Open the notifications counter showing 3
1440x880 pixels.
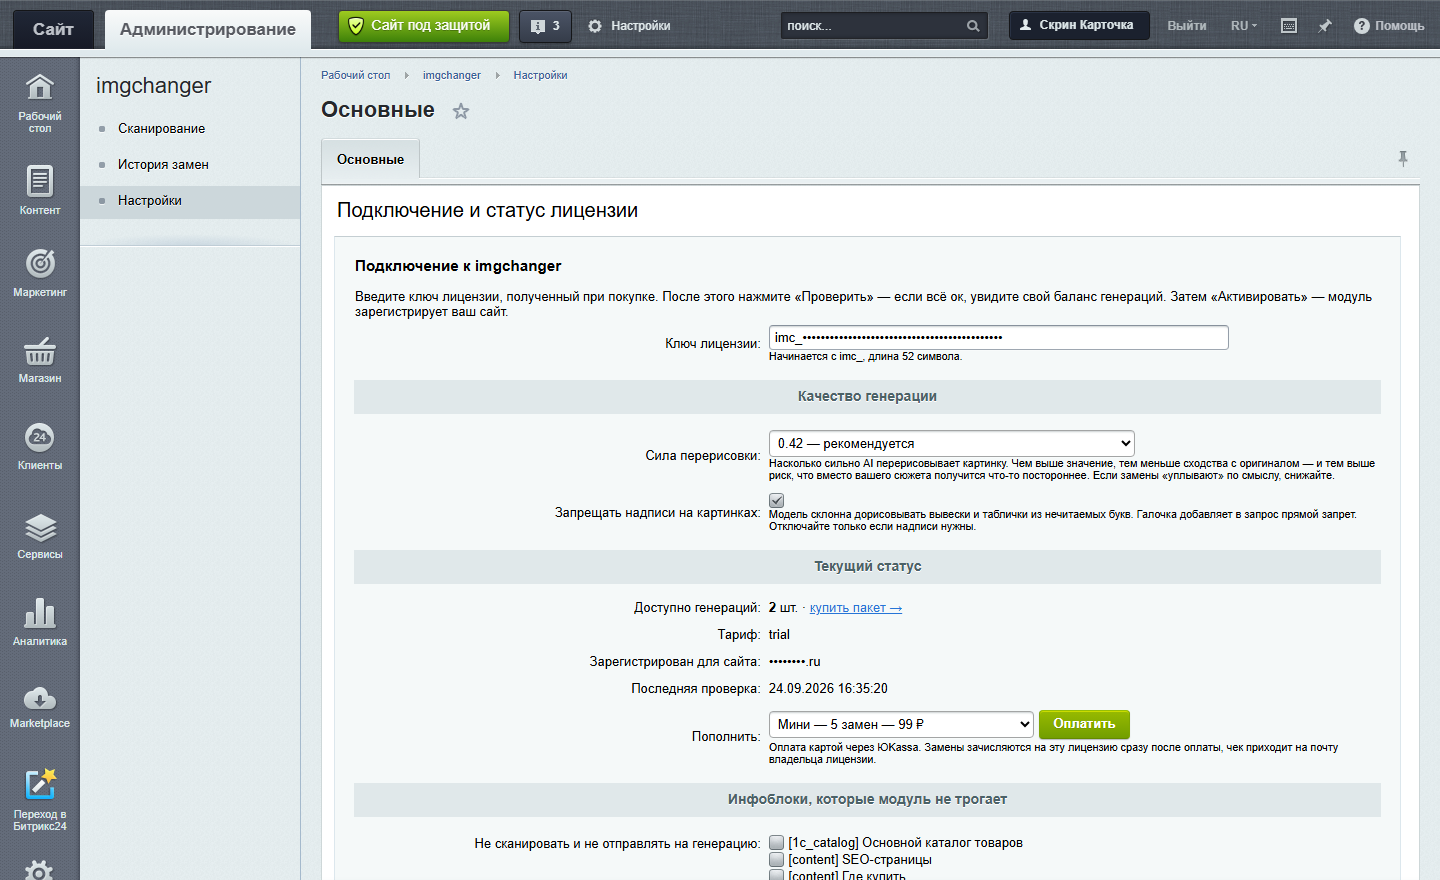pyautogui.click(x=546, y=26)
